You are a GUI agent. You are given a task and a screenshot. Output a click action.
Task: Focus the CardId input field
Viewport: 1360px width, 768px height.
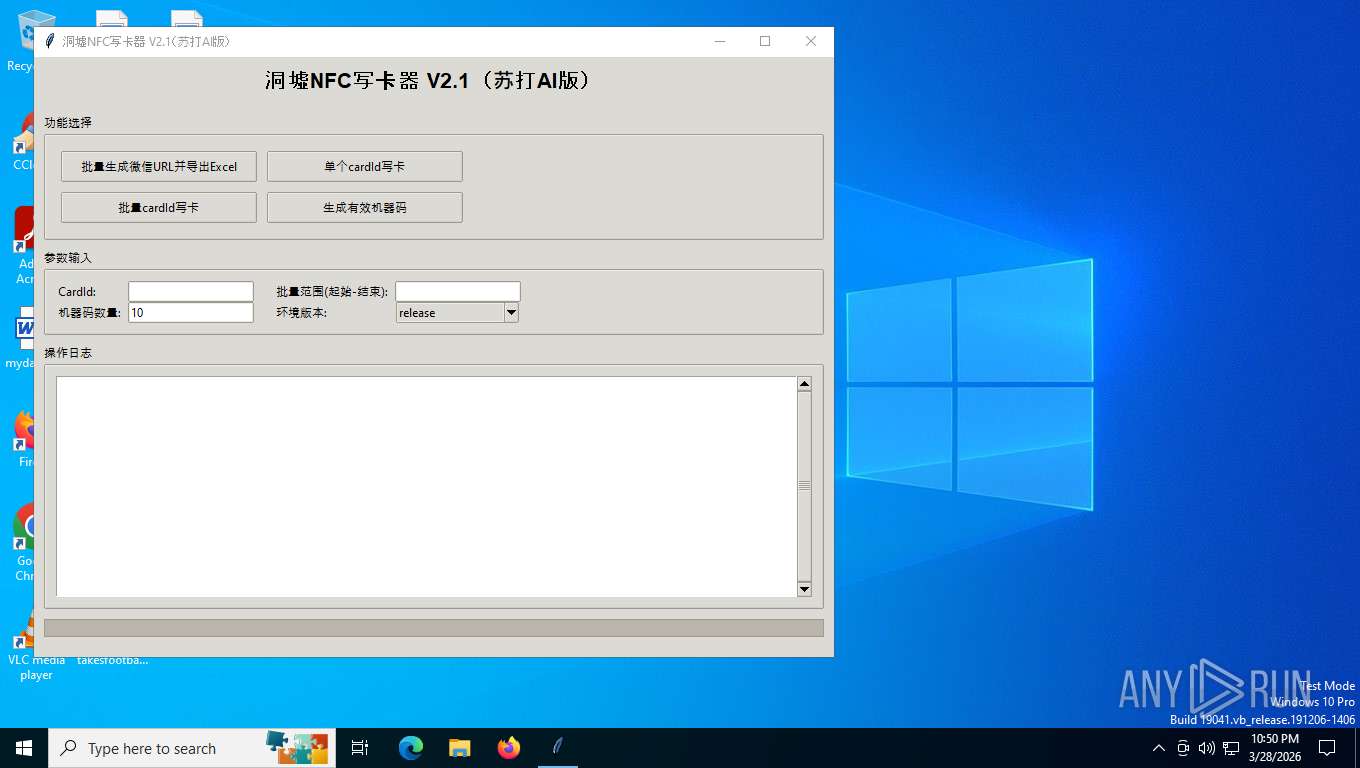[x=191, y=291]
